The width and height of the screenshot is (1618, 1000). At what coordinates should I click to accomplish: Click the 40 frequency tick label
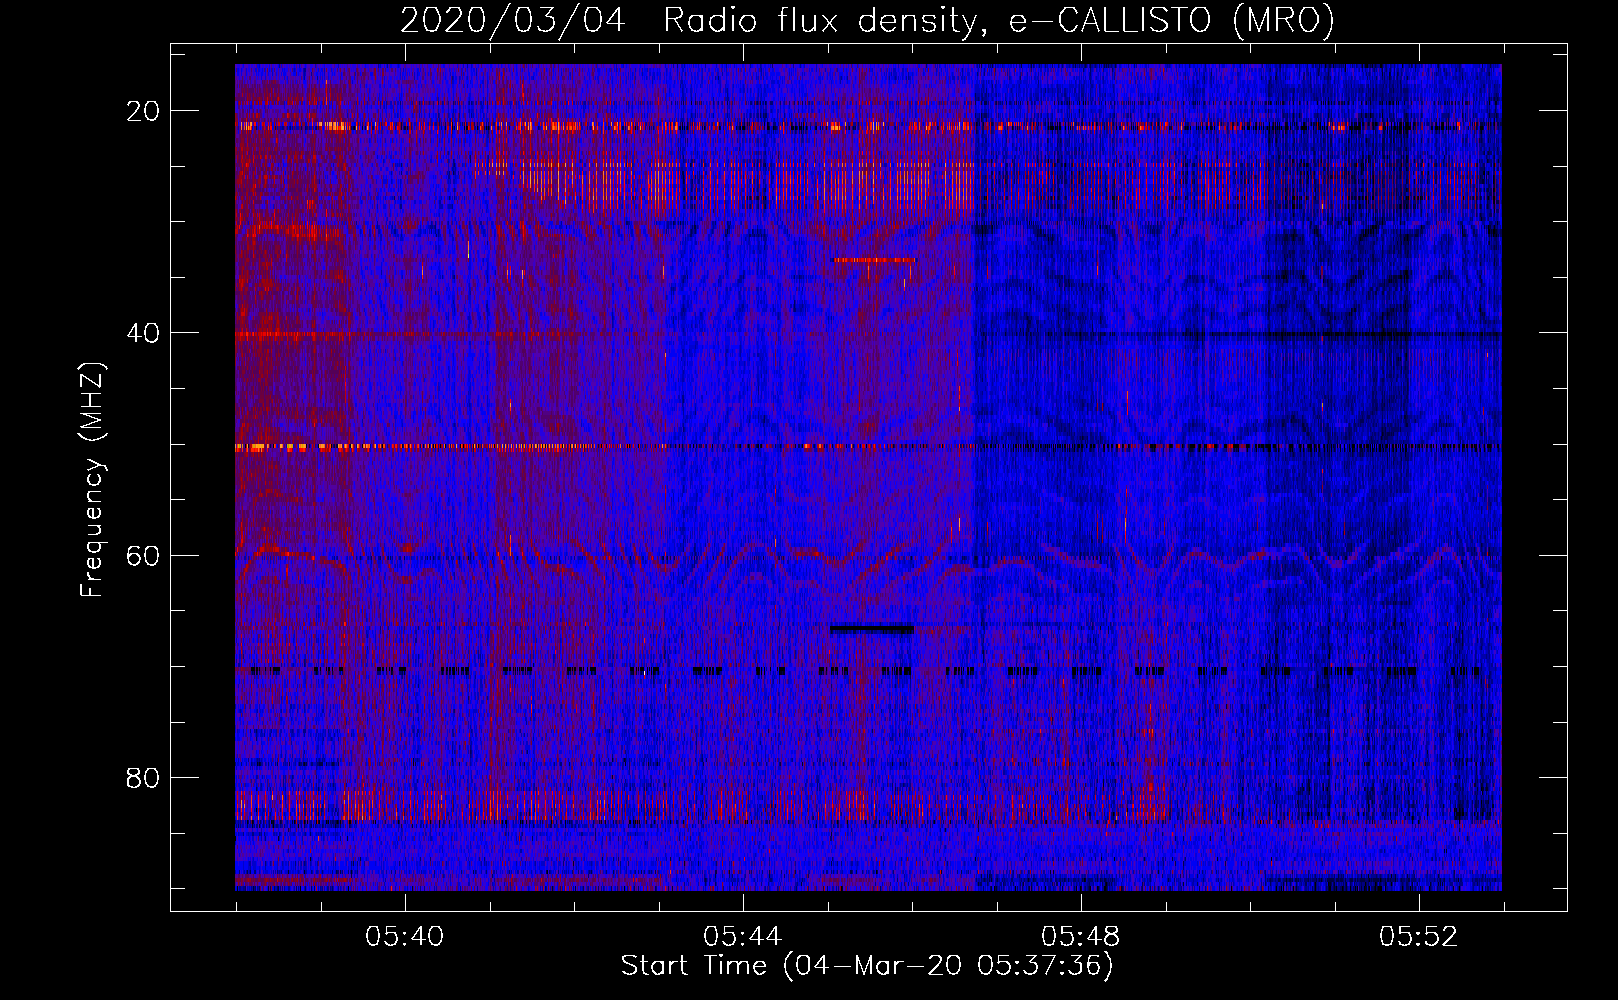tap(144, 333)
